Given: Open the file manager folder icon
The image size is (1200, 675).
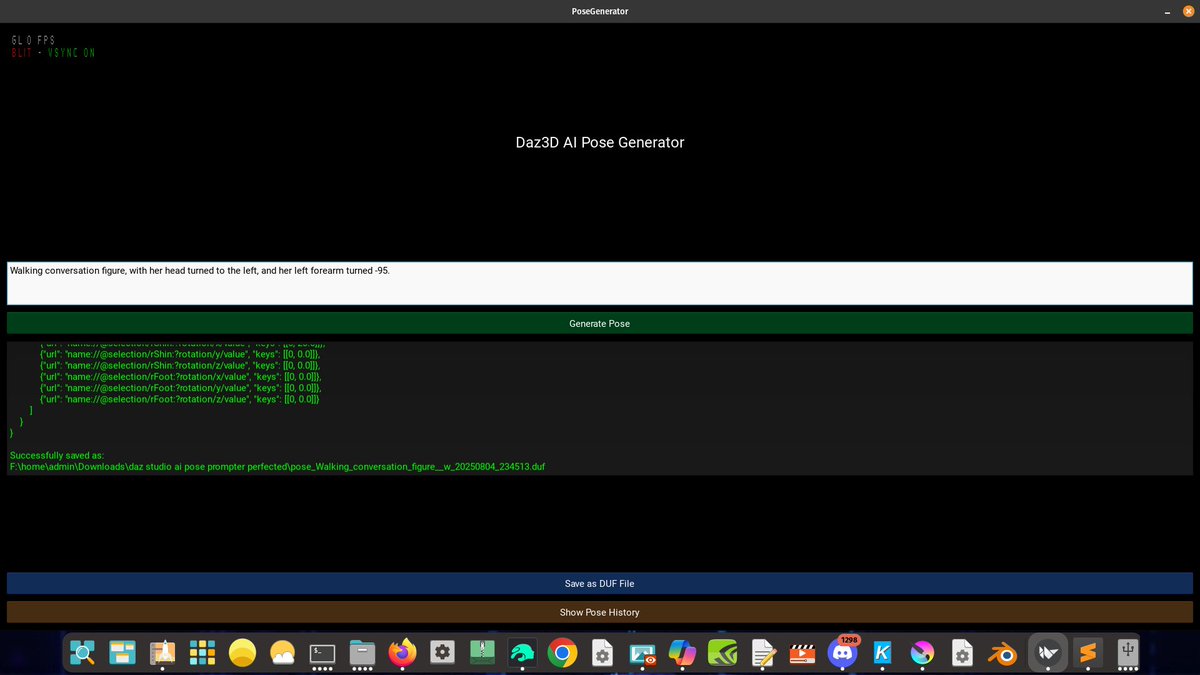Looking at the screenshot, I should pyautogui.click(x=363, y=654).
